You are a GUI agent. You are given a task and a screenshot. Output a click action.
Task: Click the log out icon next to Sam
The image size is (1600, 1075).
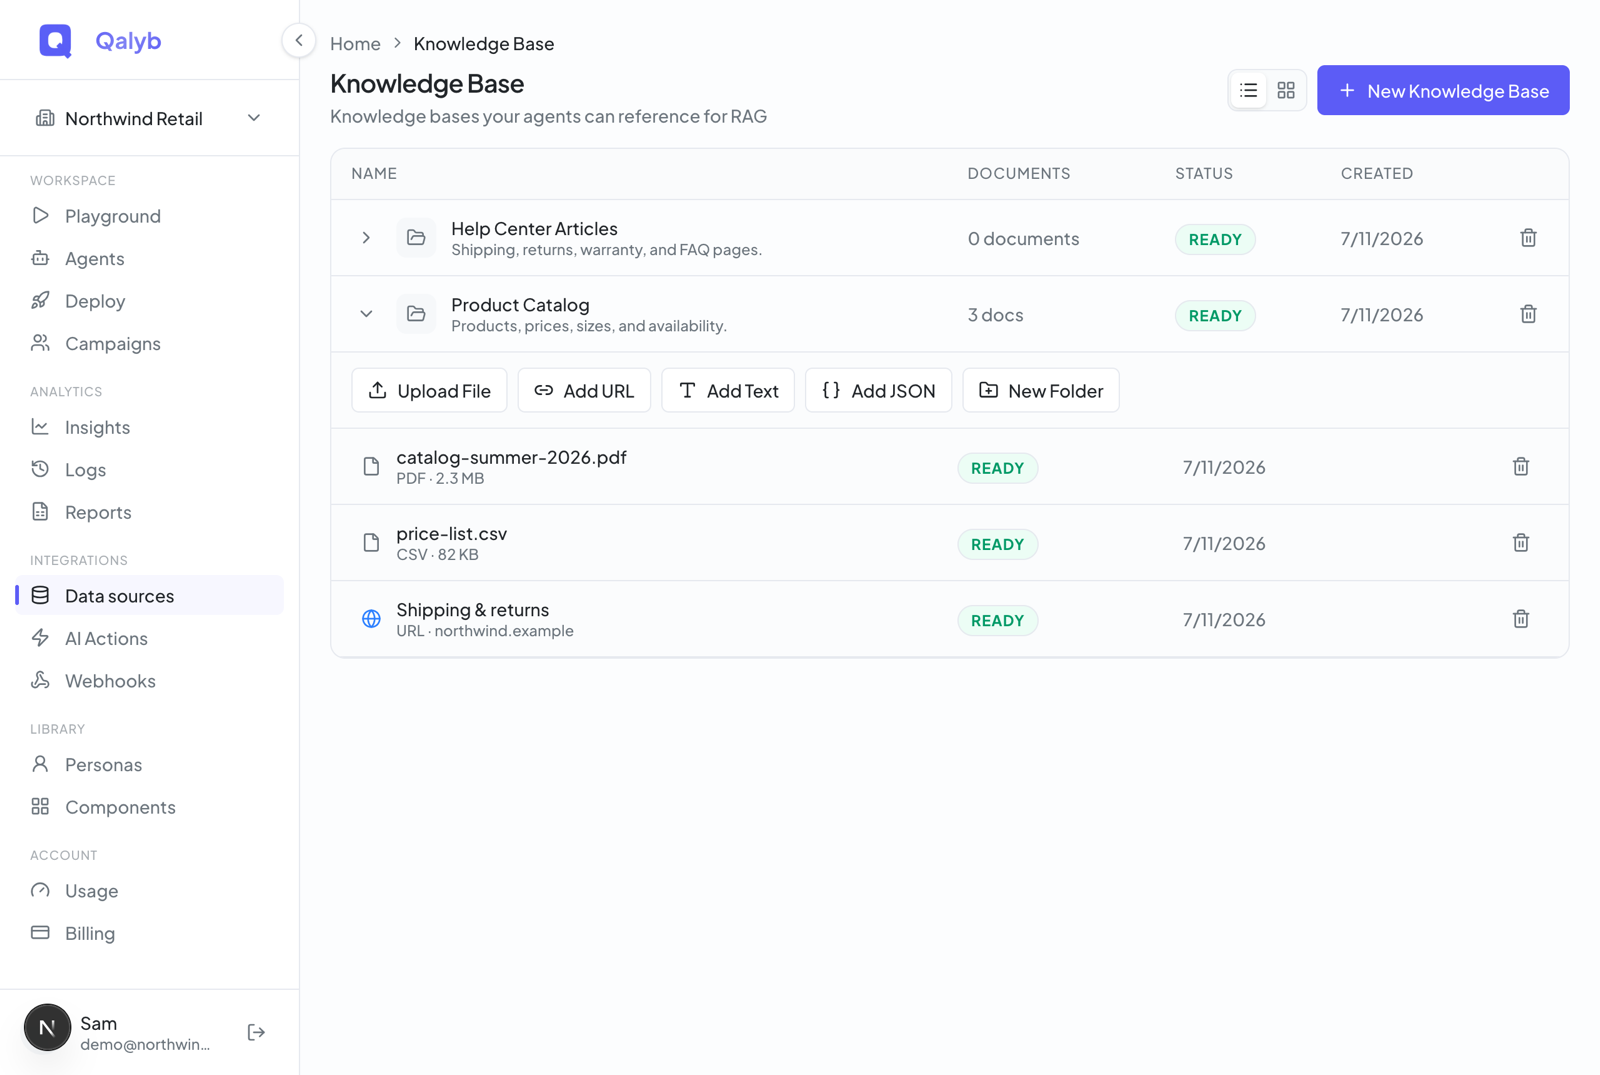click(x=256, y=1032)
